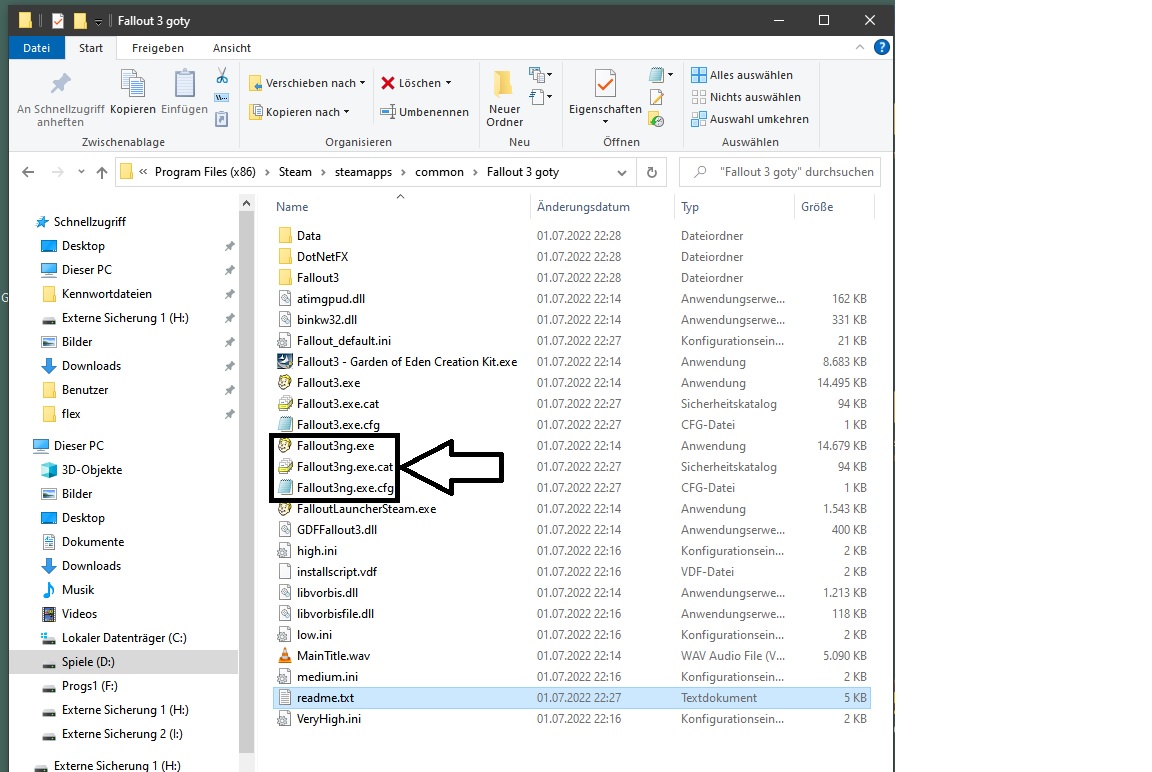This screenshot has height=772, width=1152.
Task: Expand the Kopieren nach dropdown
Action: [x=346, y=112]
